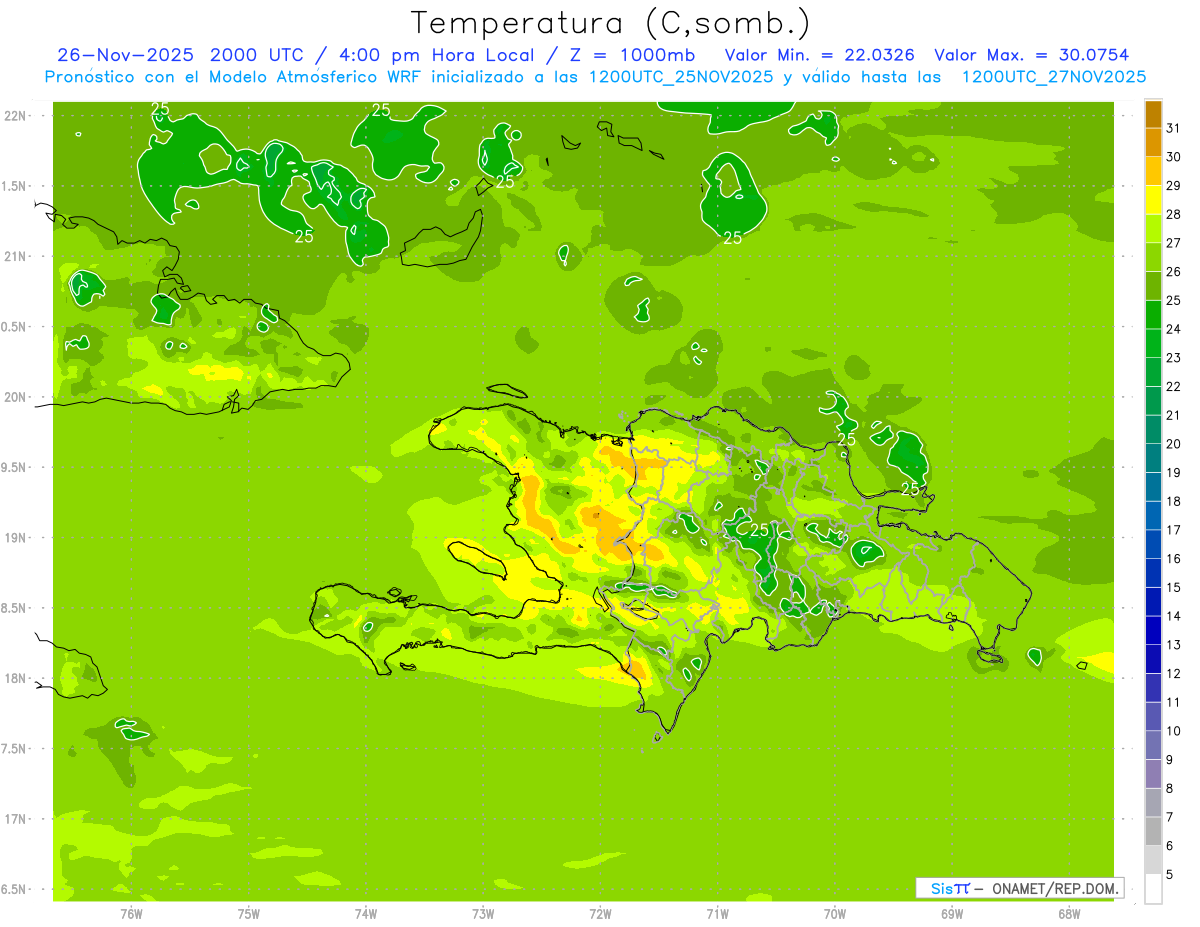Click the yellow legend swatch between 28 and 29
The height and width of the screenshot is (927, 1200).
point(1153,199)
